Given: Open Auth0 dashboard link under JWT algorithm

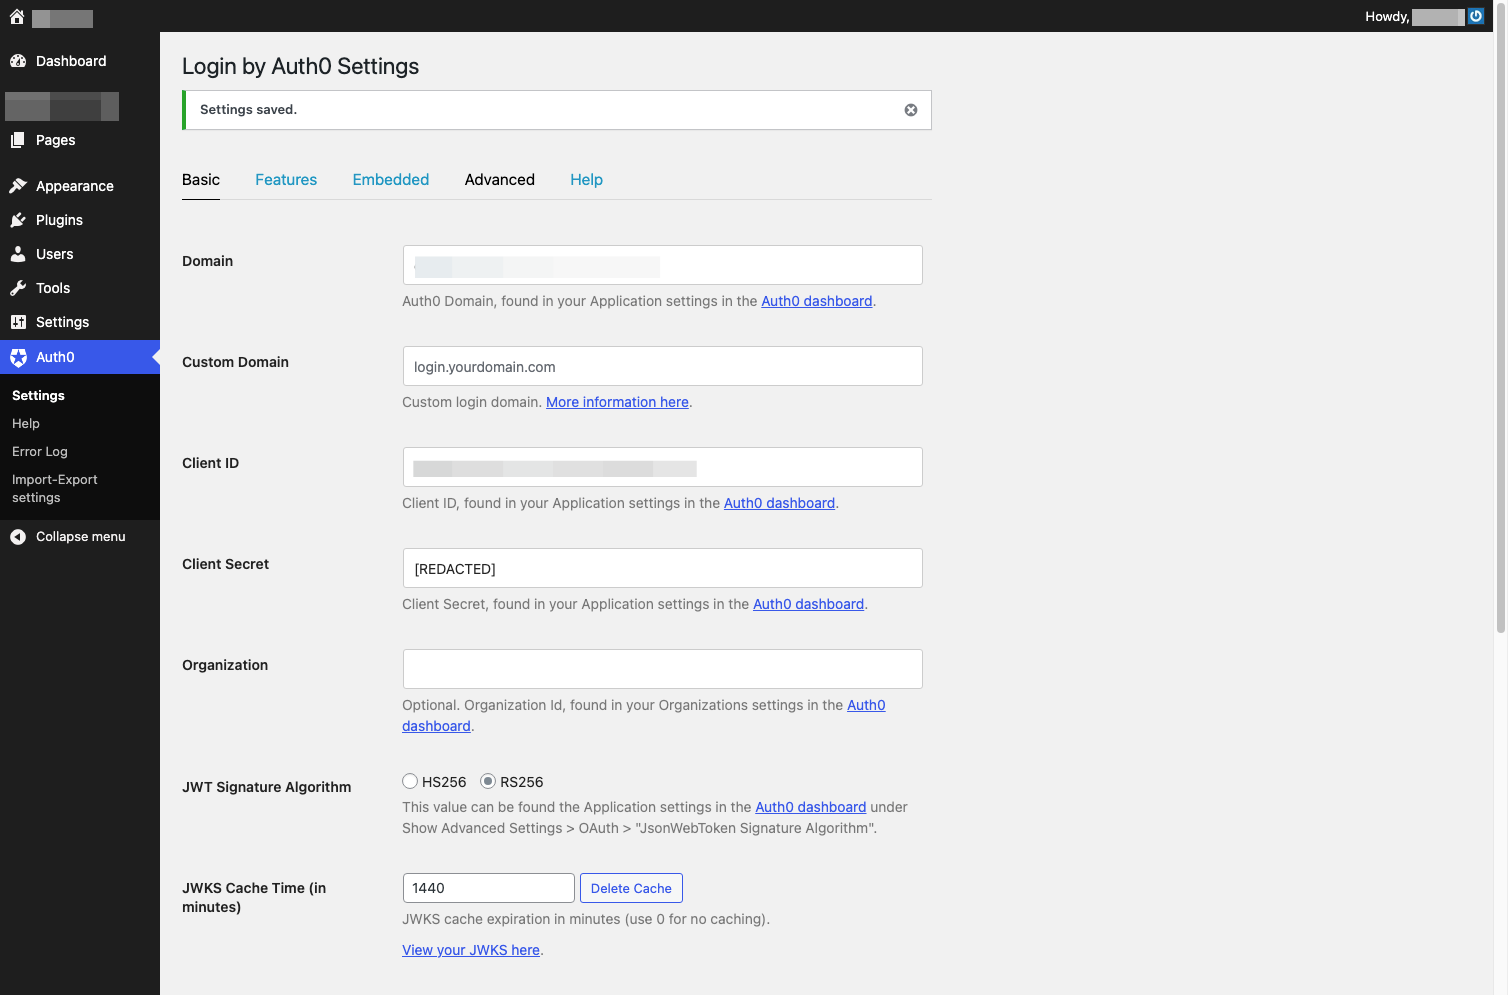Looking at the screenshot, I should click(x=811, y=807).
